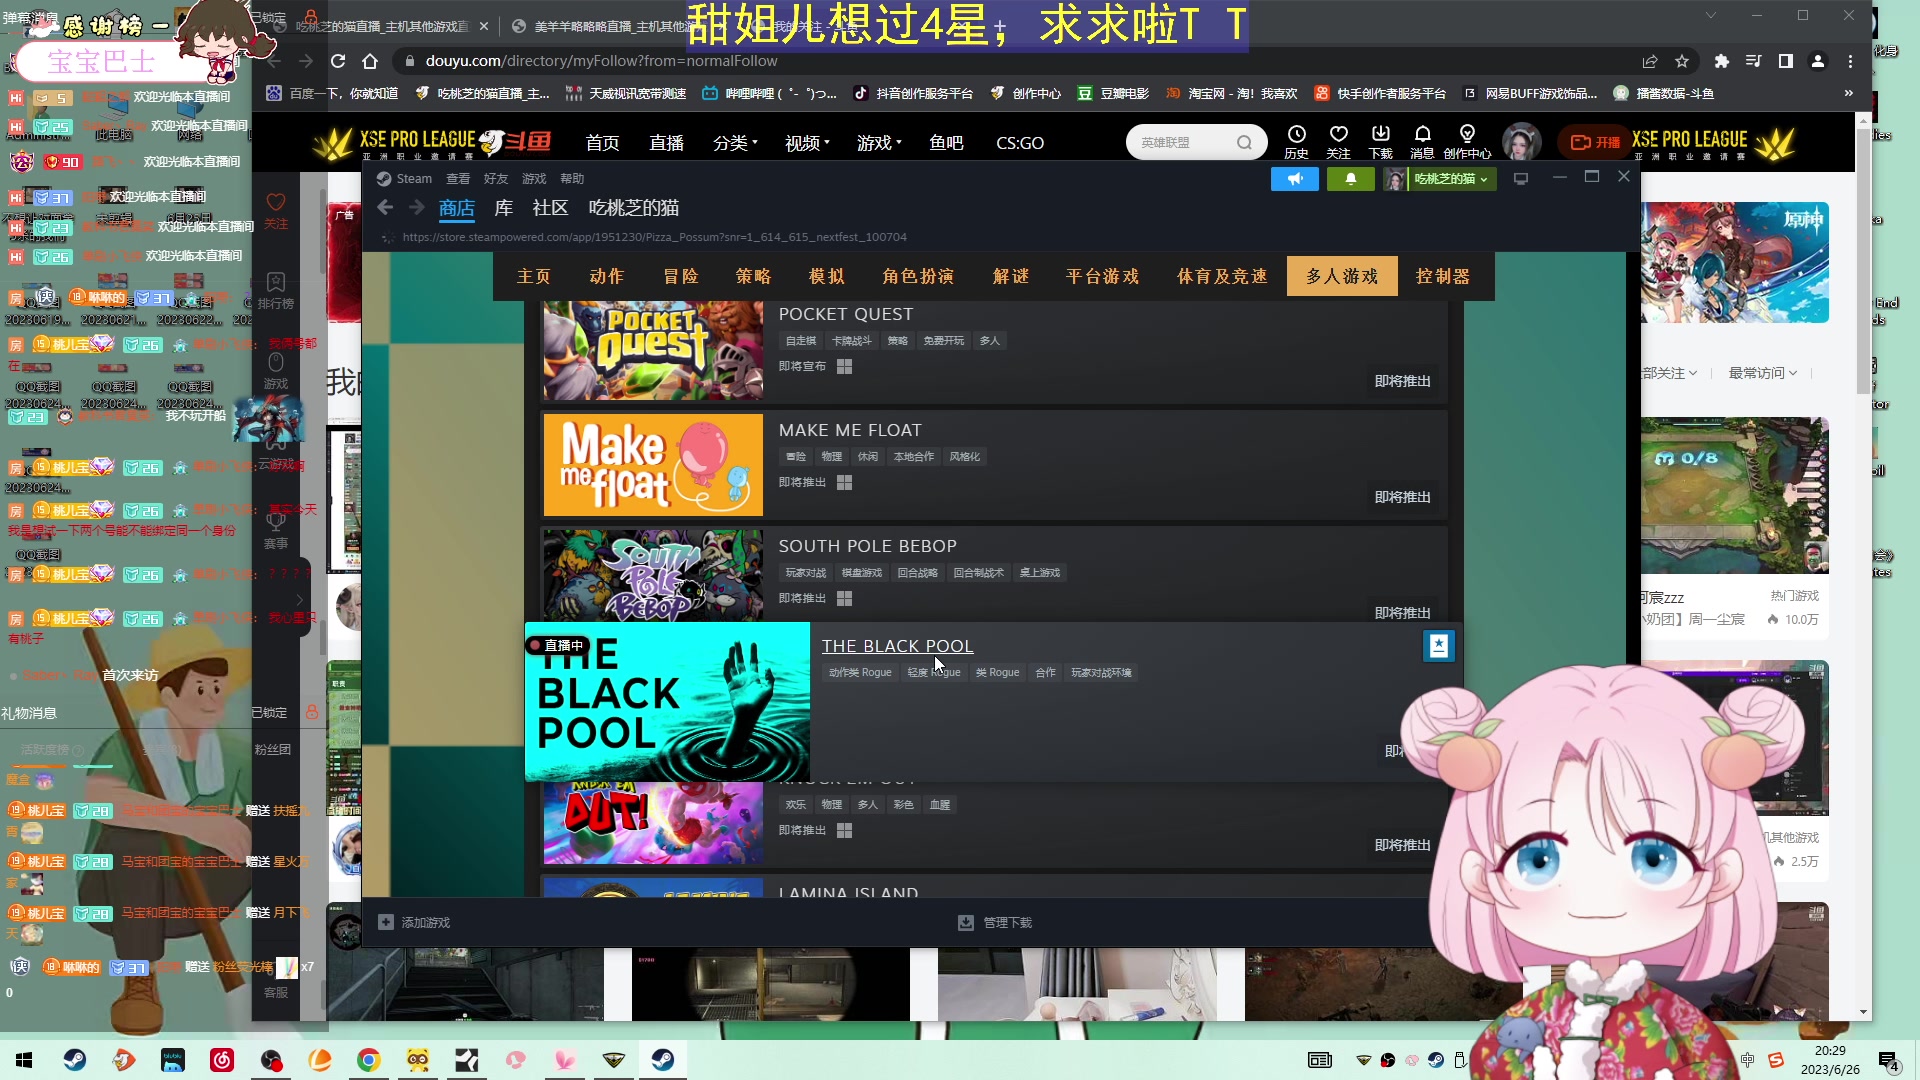
Task: Open Chrome from the taskbar
Action: (369, 1060)
